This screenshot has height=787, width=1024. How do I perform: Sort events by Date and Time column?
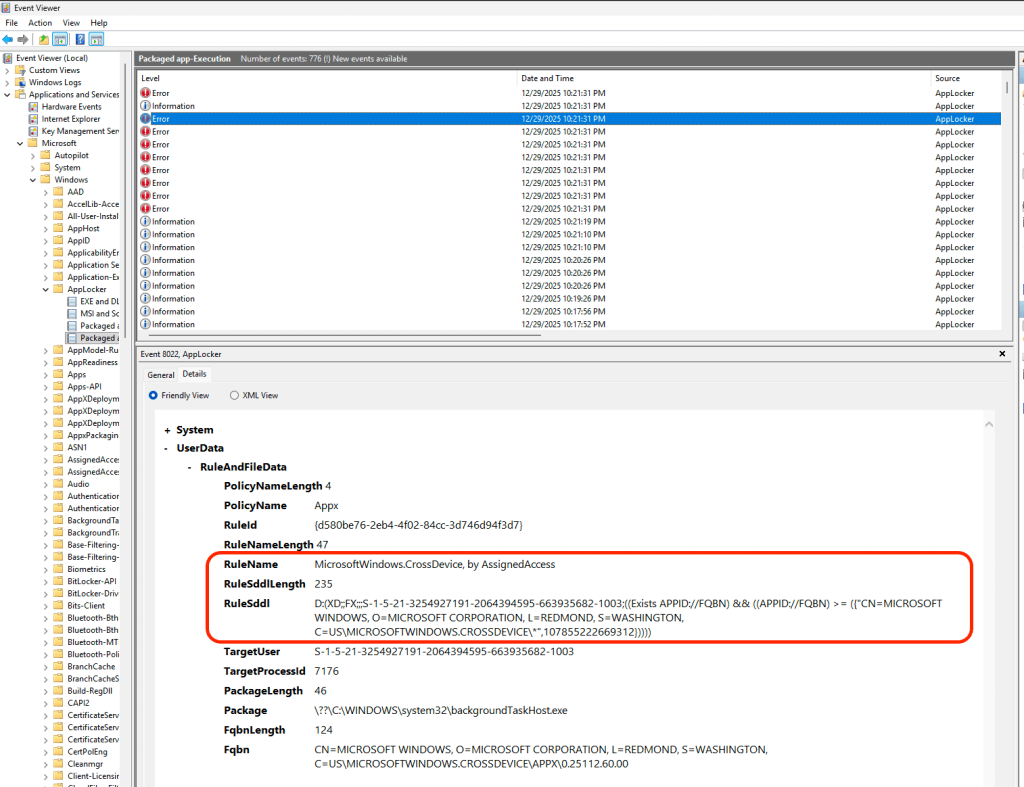coord(547,78)
